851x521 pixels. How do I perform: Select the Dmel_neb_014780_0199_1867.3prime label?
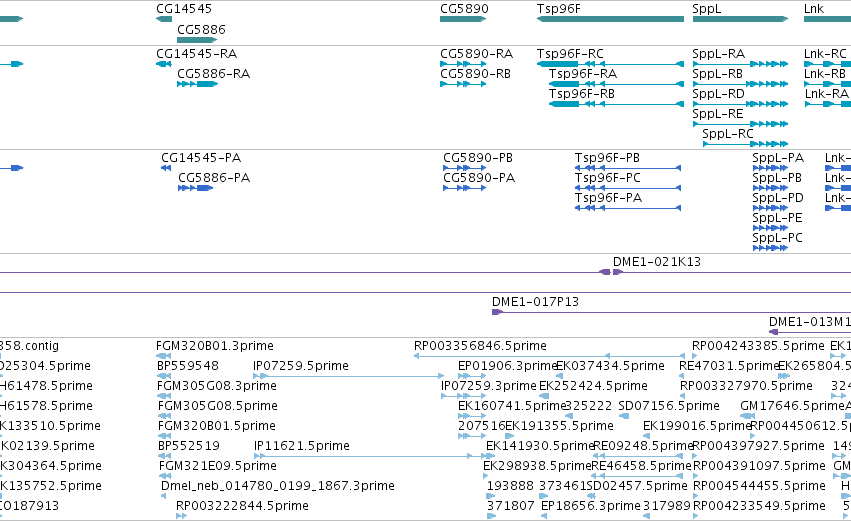click(x=278, y=487)
